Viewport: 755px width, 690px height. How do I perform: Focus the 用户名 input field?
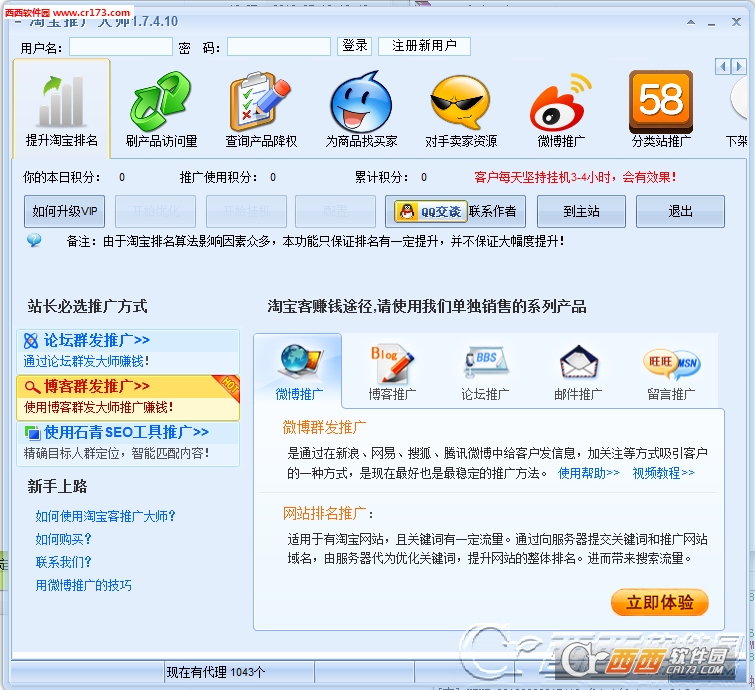coord(121,47)
